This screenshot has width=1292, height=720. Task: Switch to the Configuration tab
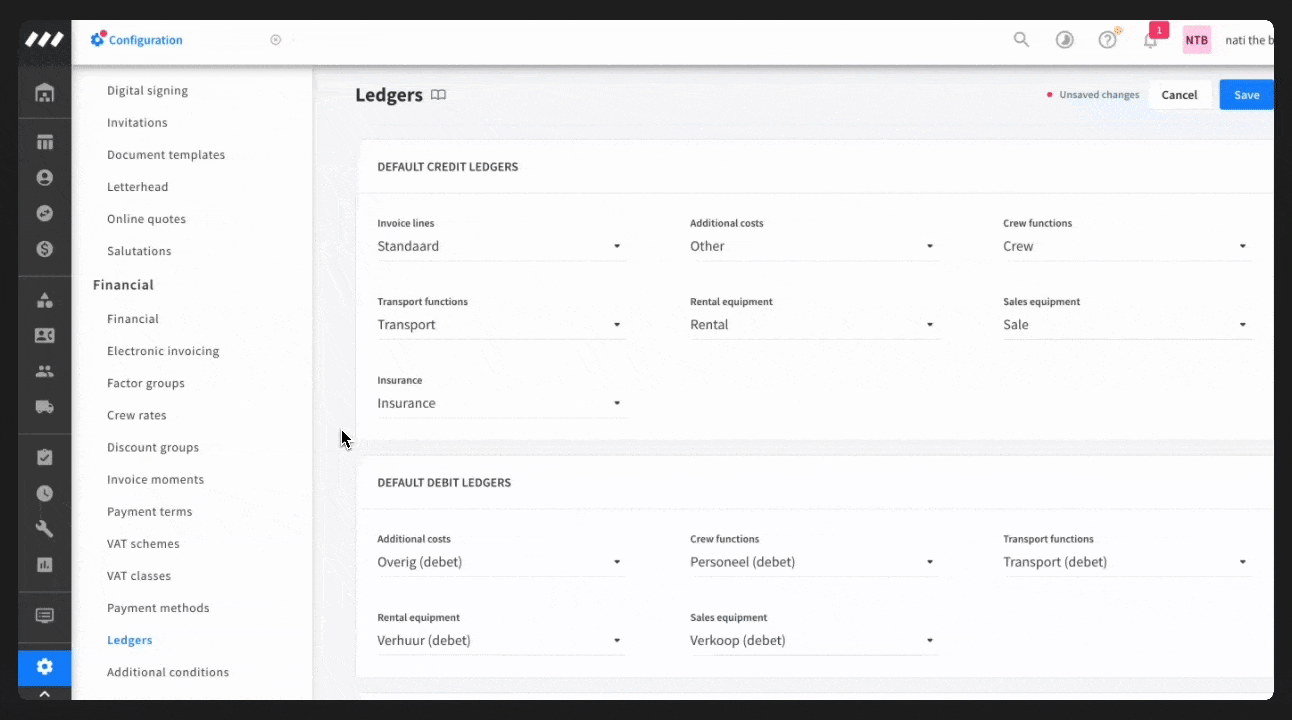tap(136, 40)
